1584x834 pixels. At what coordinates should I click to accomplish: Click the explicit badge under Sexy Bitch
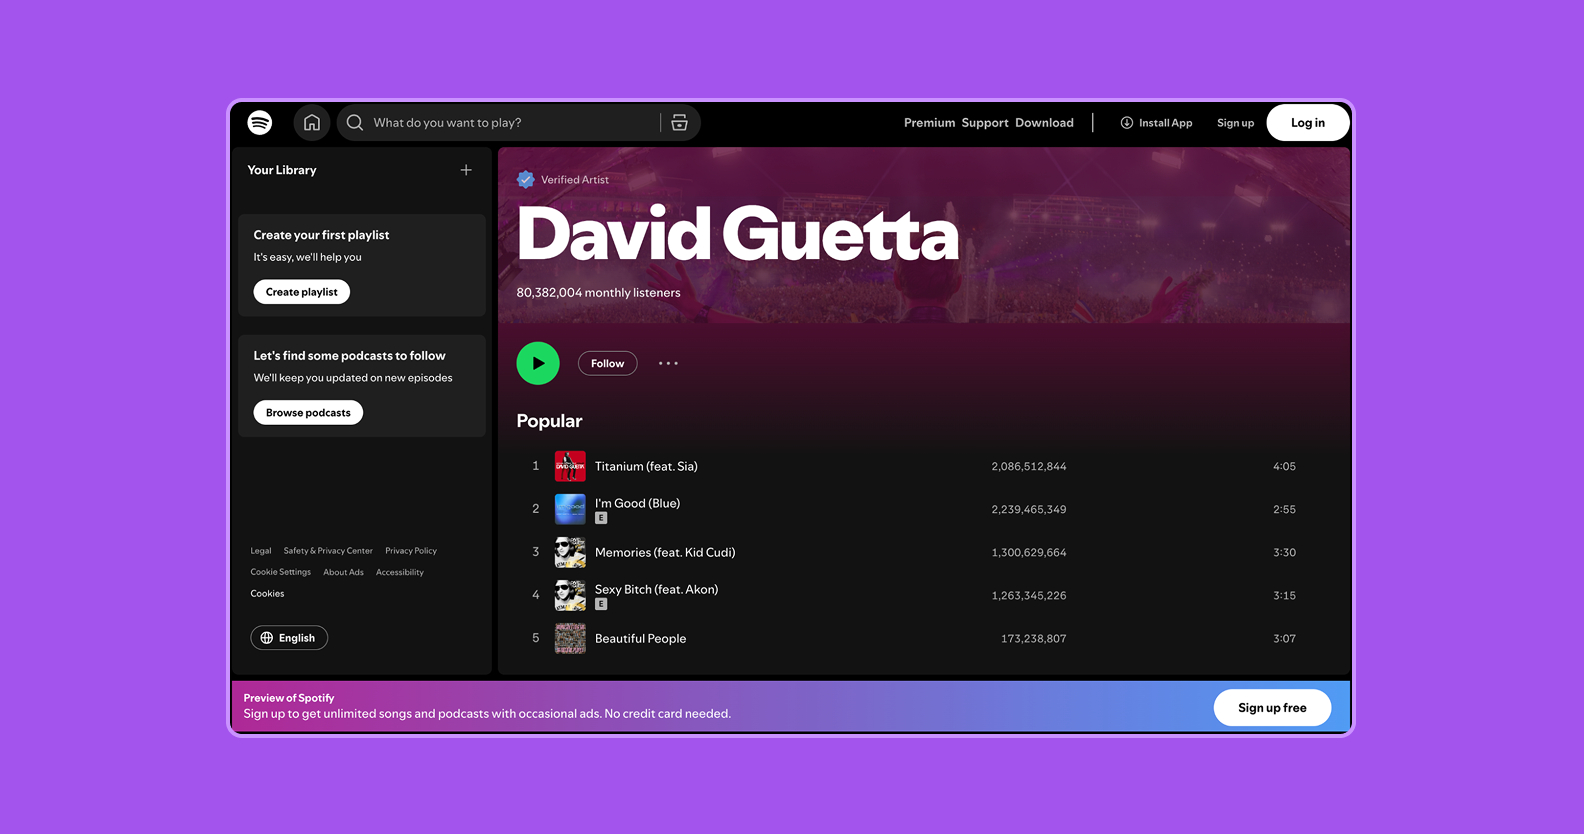pyautogui.click(x=601, y=604)
